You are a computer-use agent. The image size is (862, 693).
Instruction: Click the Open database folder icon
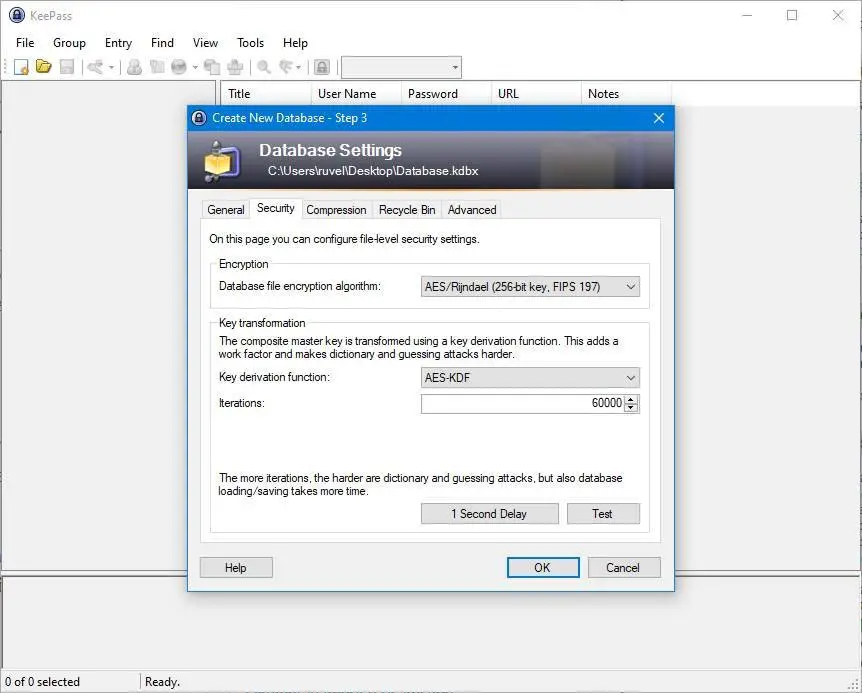(x=43, y=67)
